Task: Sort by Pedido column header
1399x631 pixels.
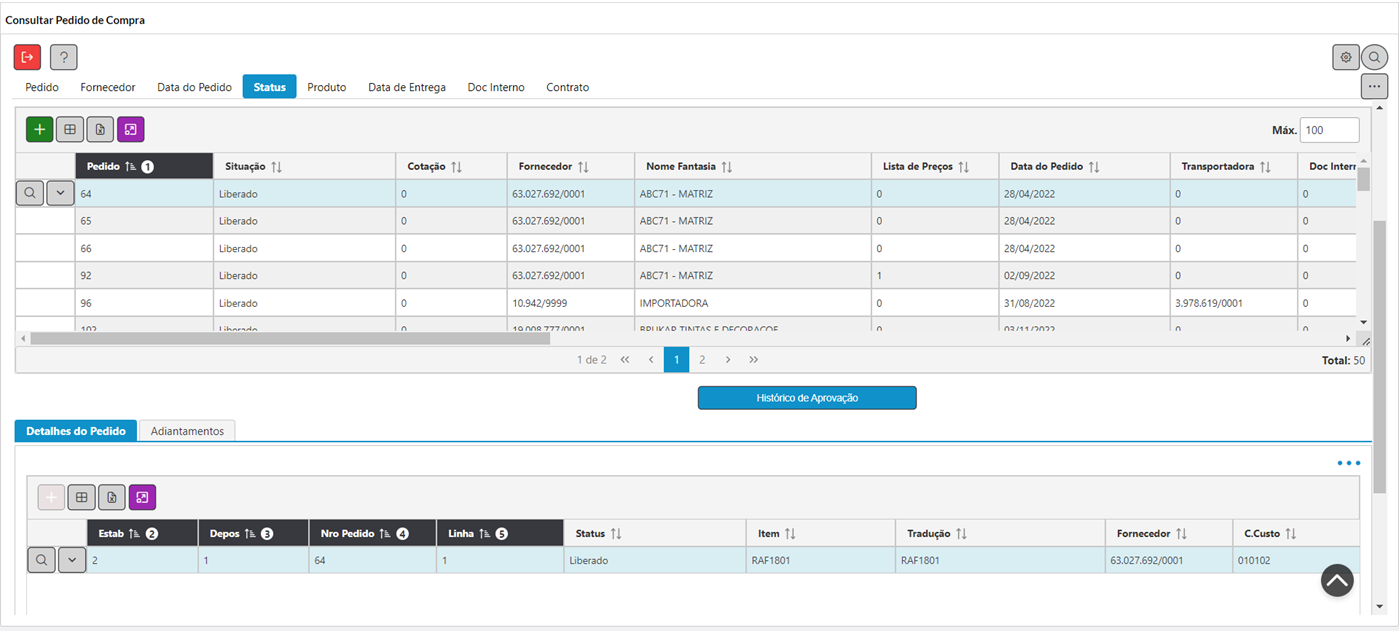Action: (x=144, y=166)
